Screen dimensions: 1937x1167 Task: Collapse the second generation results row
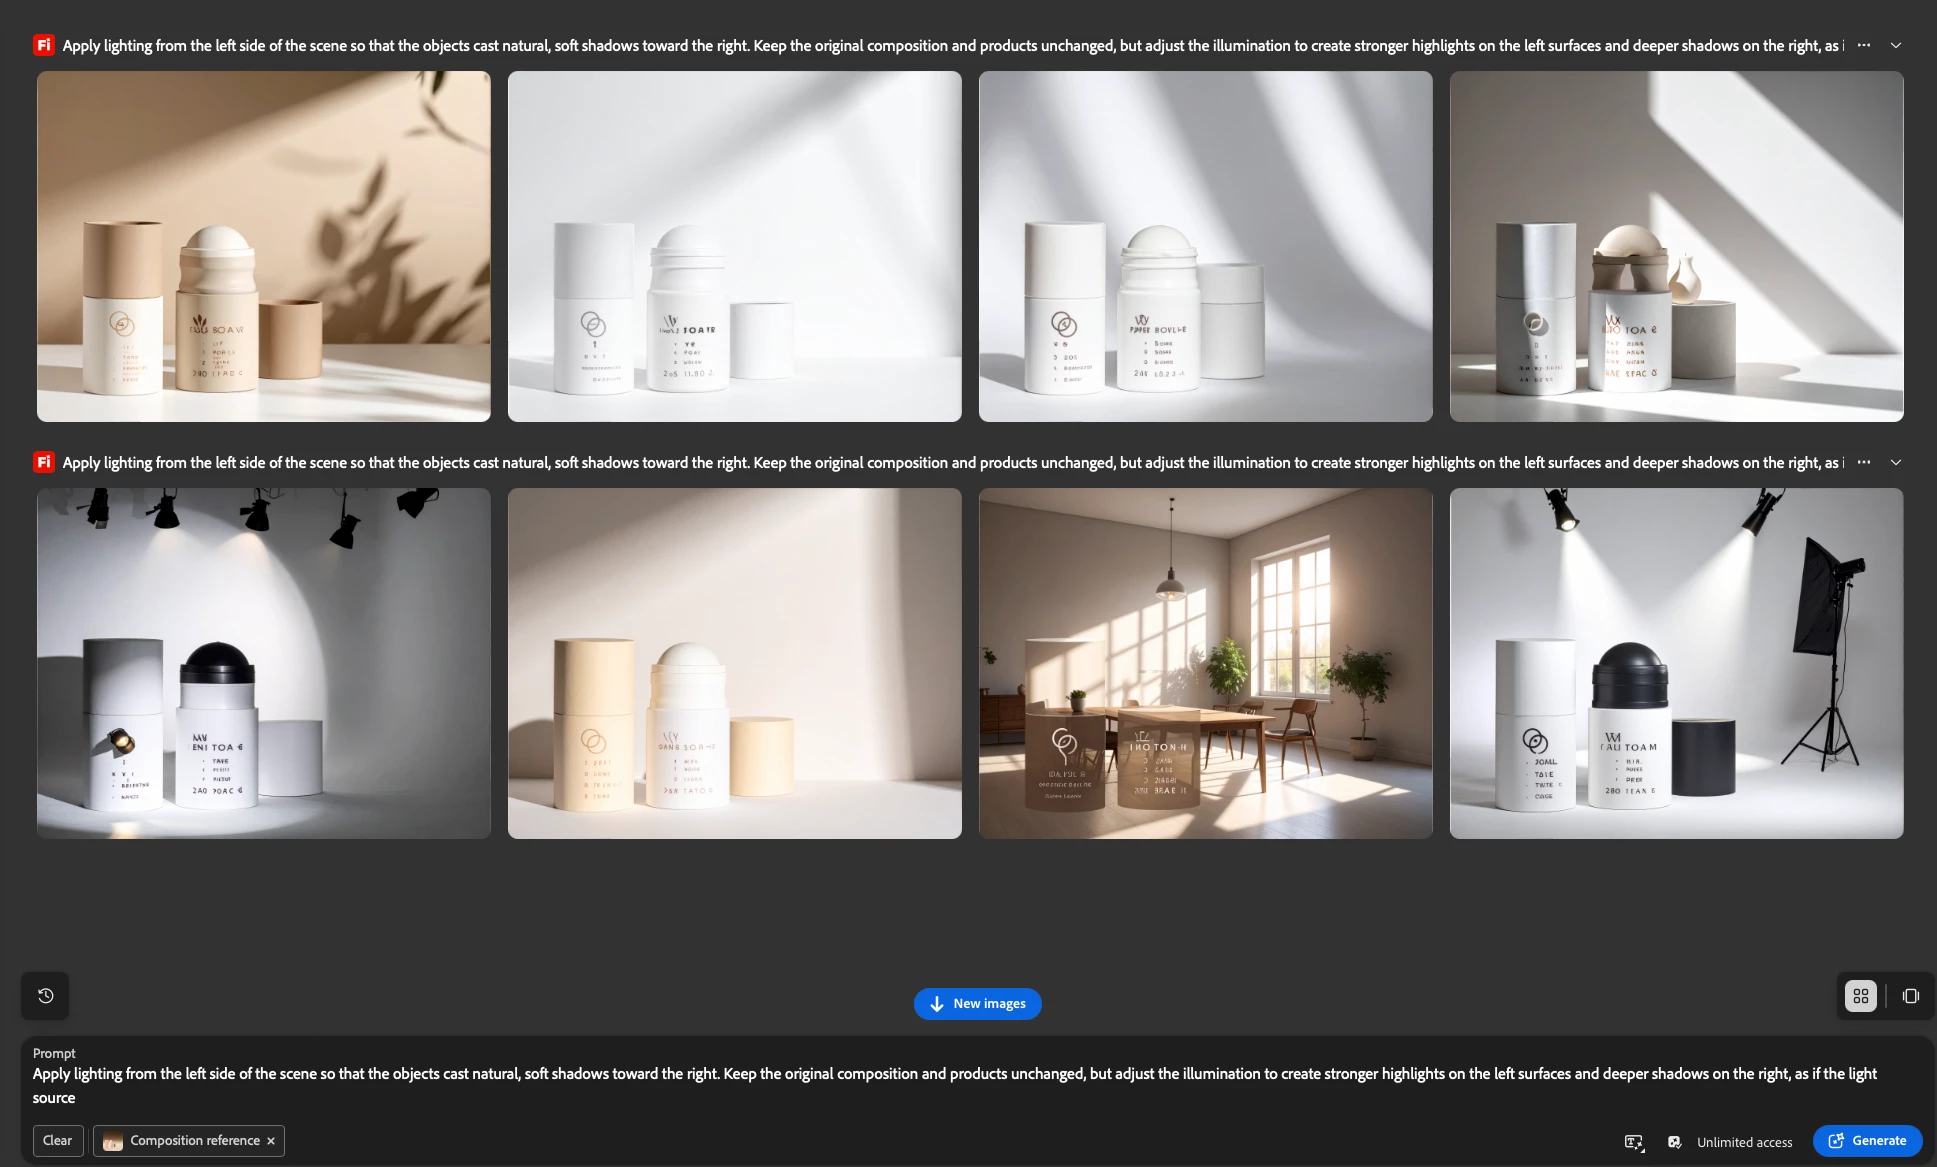click(x=1895, y=462)
